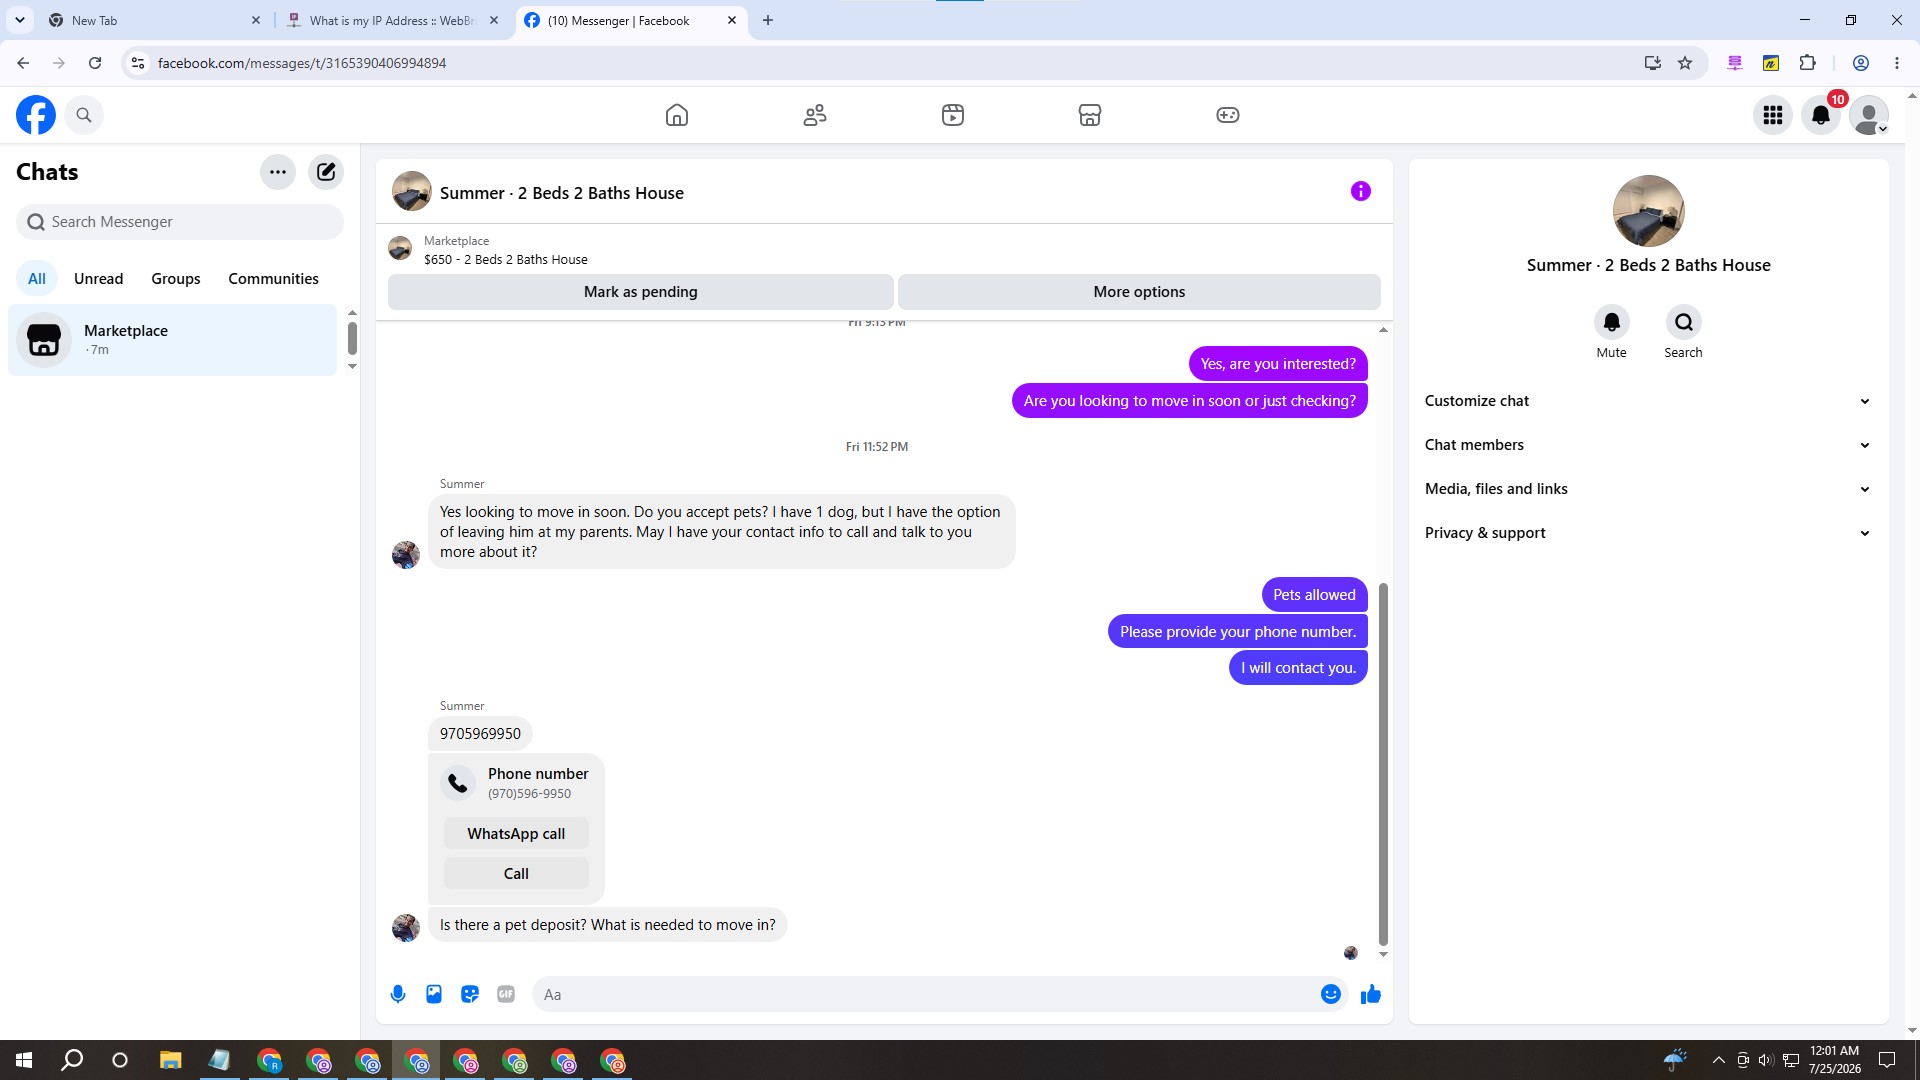1920x1080 pixels.
Task: Click the Call button under phone number
Action: [516, 874]
